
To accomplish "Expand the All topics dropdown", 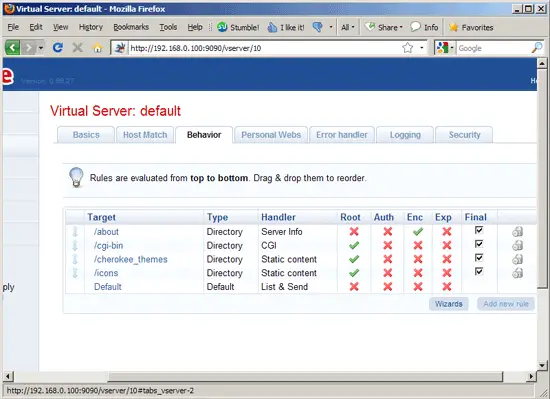I will point(348,27).
